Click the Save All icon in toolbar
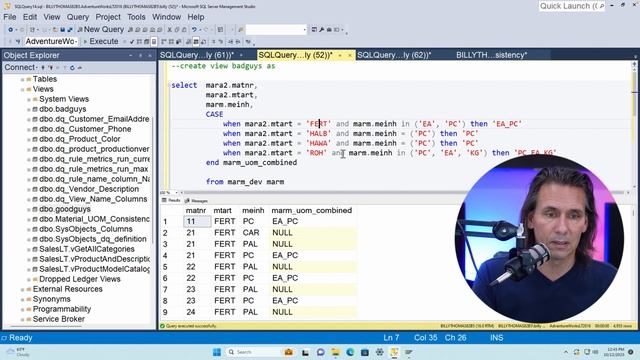 (70, 29)
